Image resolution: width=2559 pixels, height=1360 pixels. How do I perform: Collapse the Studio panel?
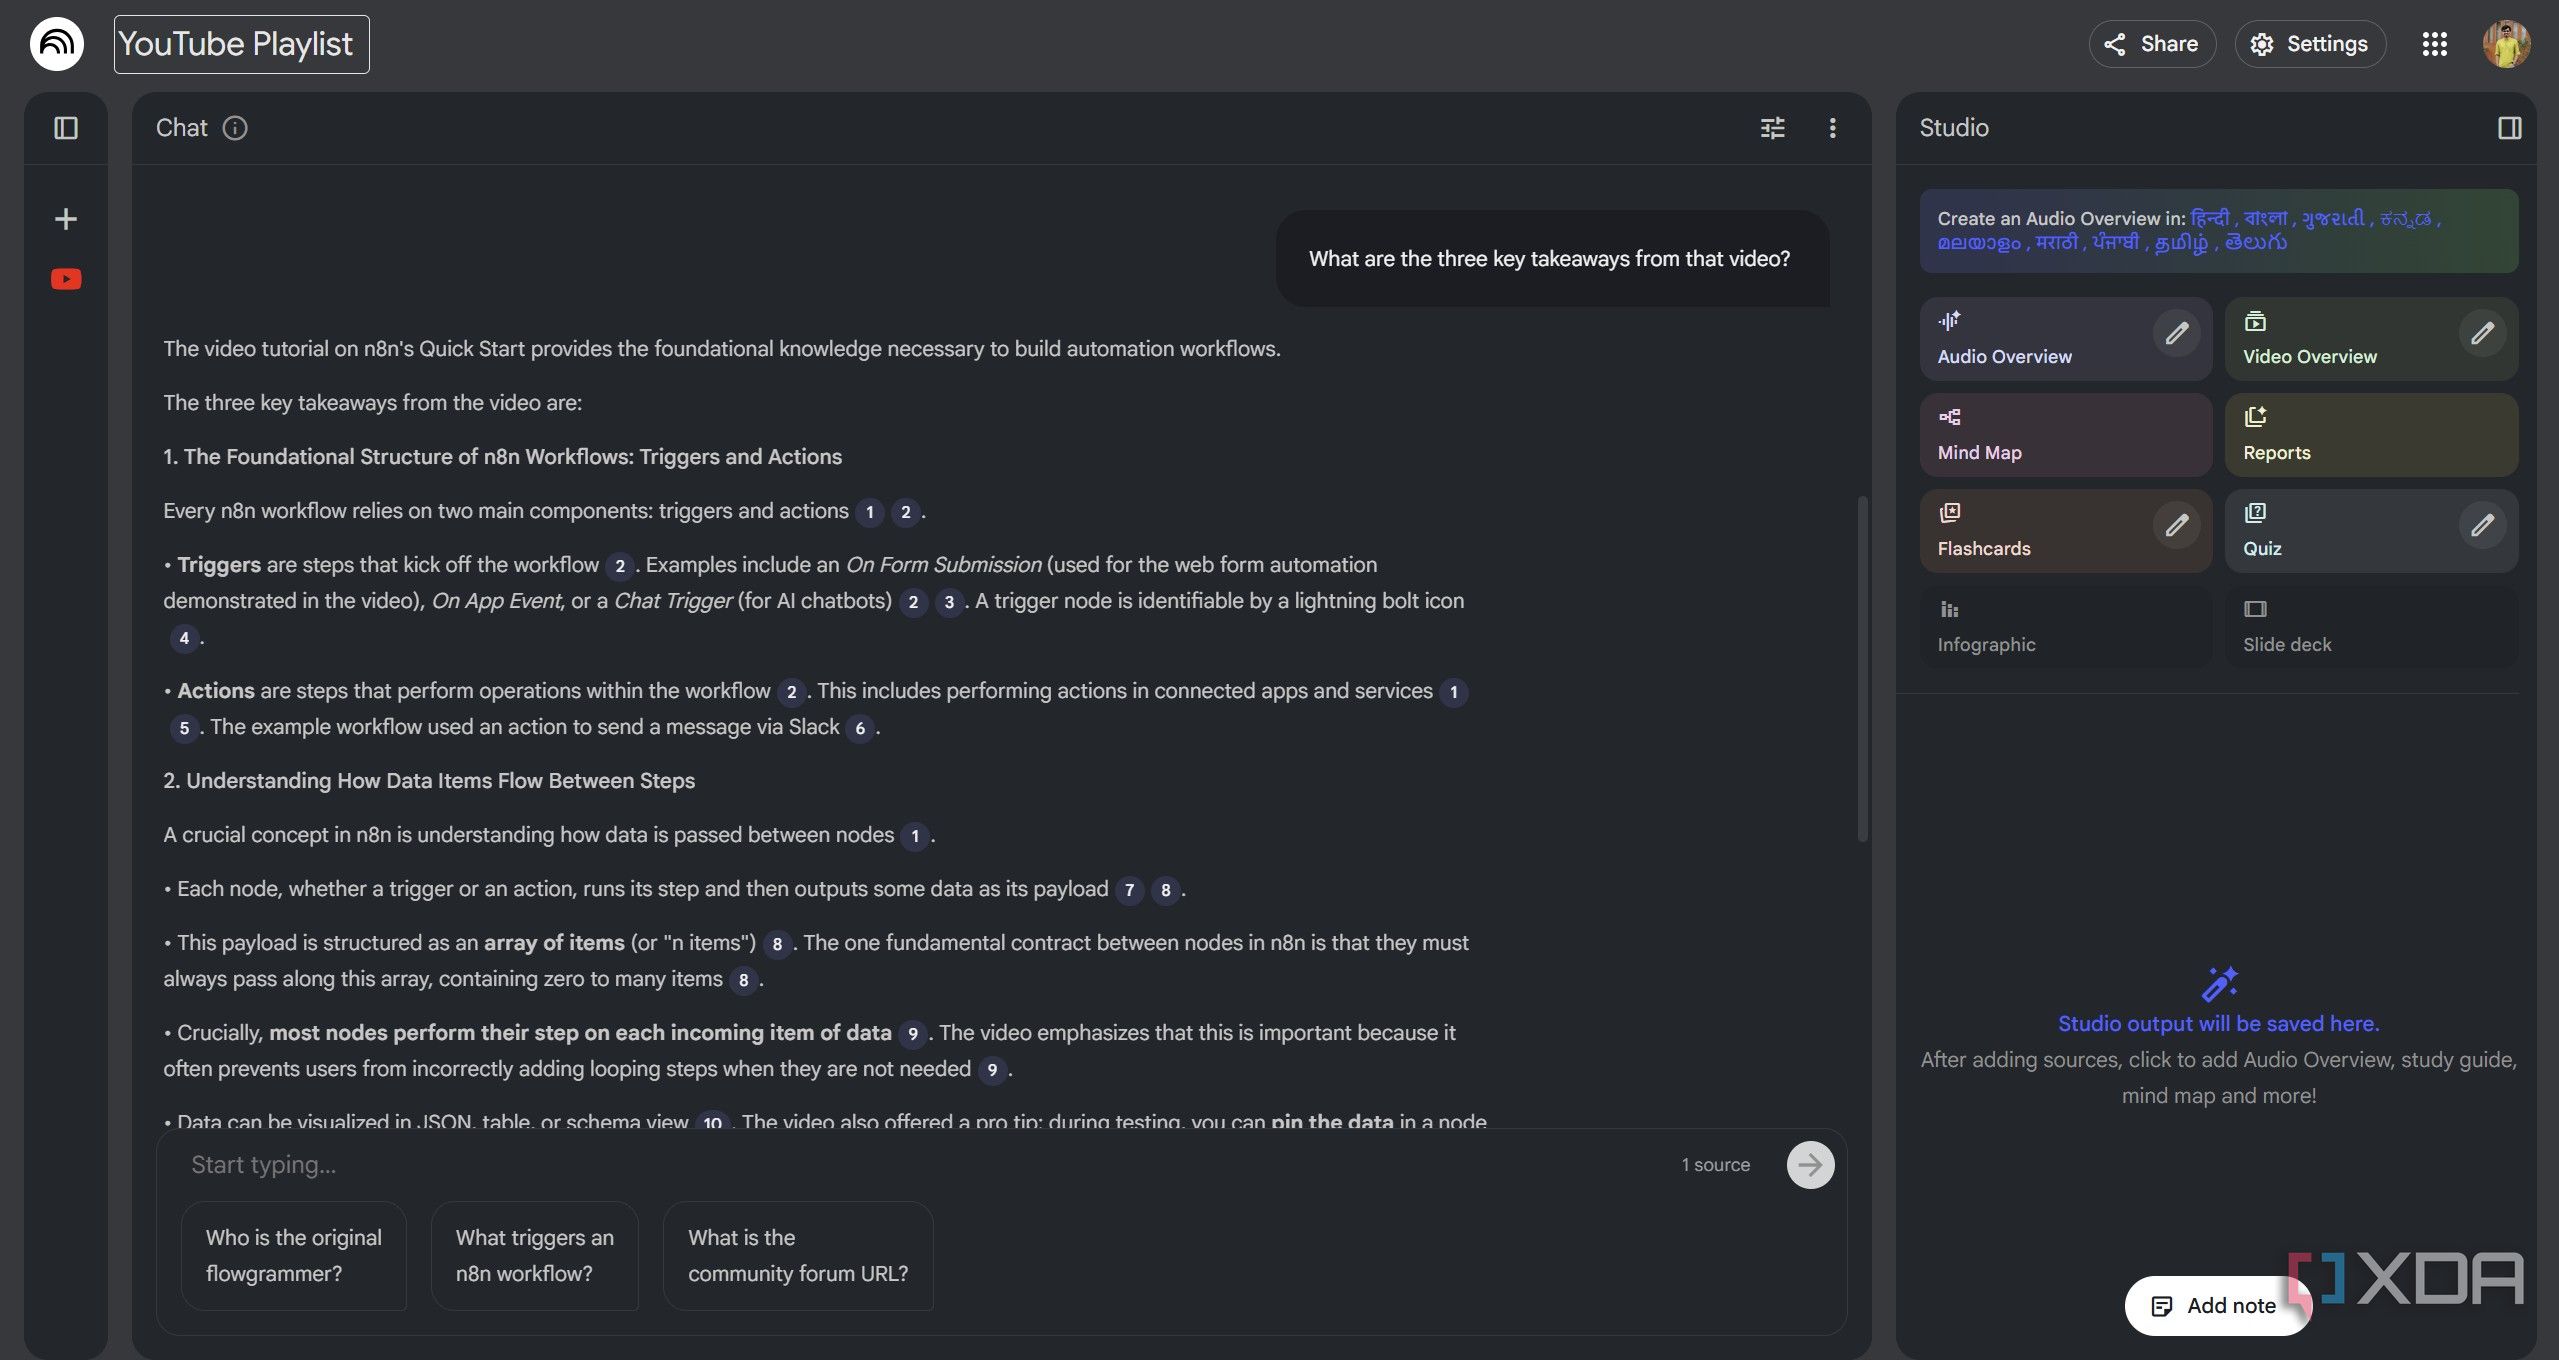point(2509,128)
